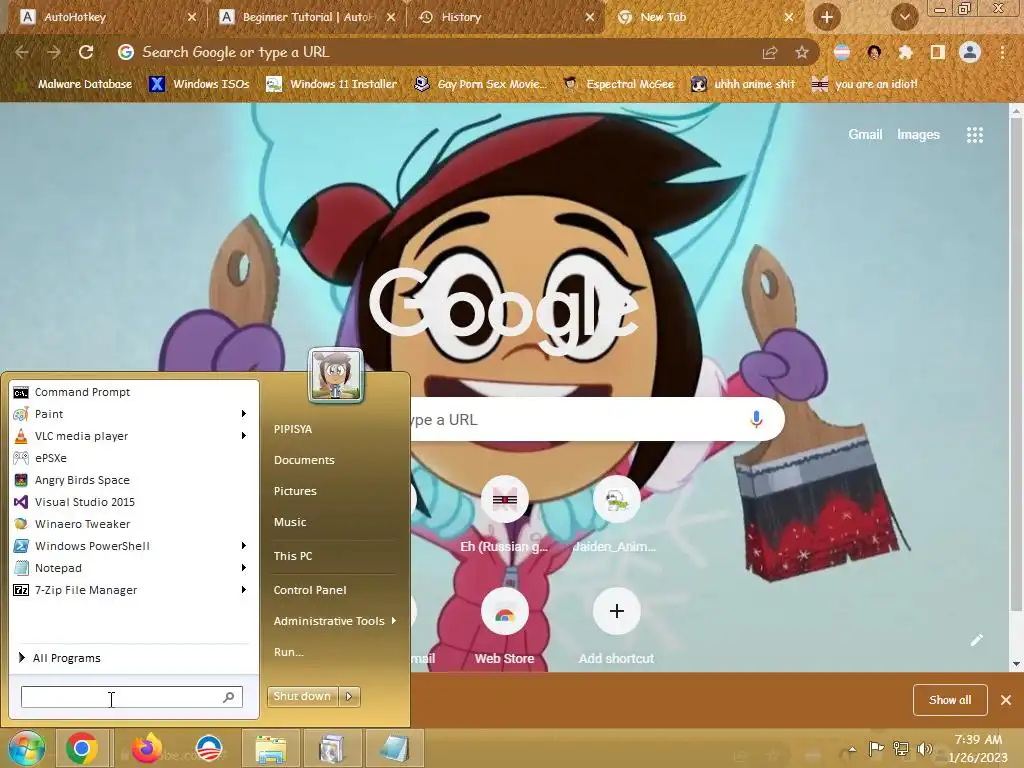The height and width of the screenshot is (768, 1024).
Task: Open Google Images link
Action: [918, 135]
